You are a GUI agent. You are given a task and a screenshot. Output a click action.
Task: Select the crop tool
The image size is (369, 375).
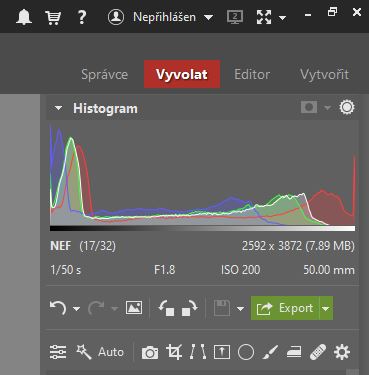[x=174, y=352]
